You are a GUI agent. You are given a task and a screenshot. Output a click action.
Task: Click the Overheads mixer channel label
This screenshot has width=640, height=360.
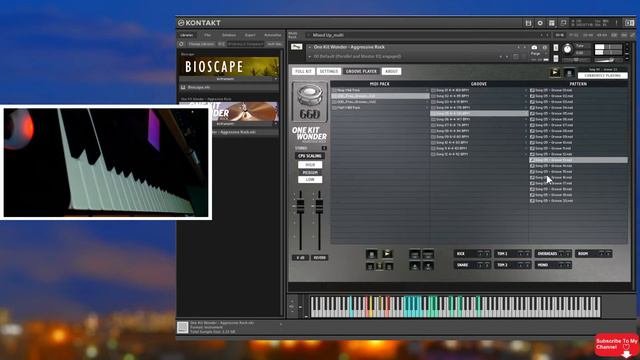coord(547,254)
